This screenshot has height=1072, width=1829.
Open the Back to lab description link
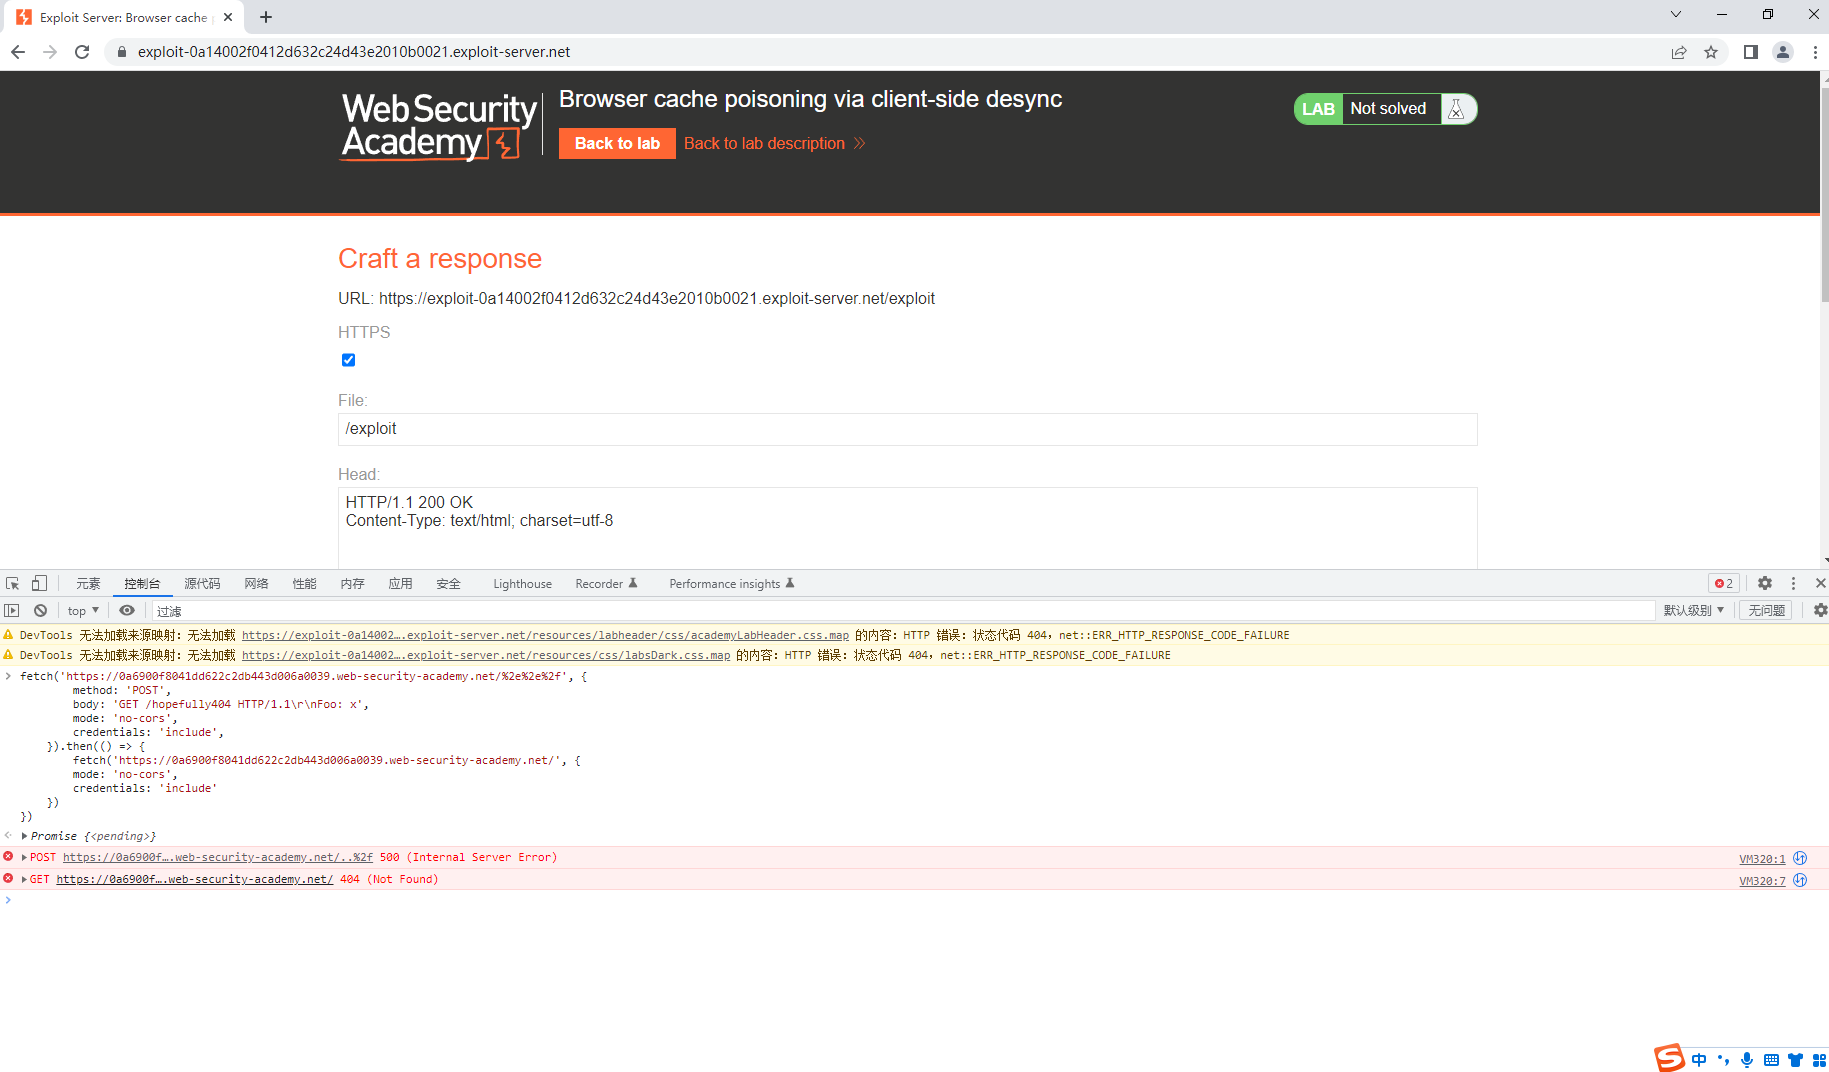(x=774, y=143)
